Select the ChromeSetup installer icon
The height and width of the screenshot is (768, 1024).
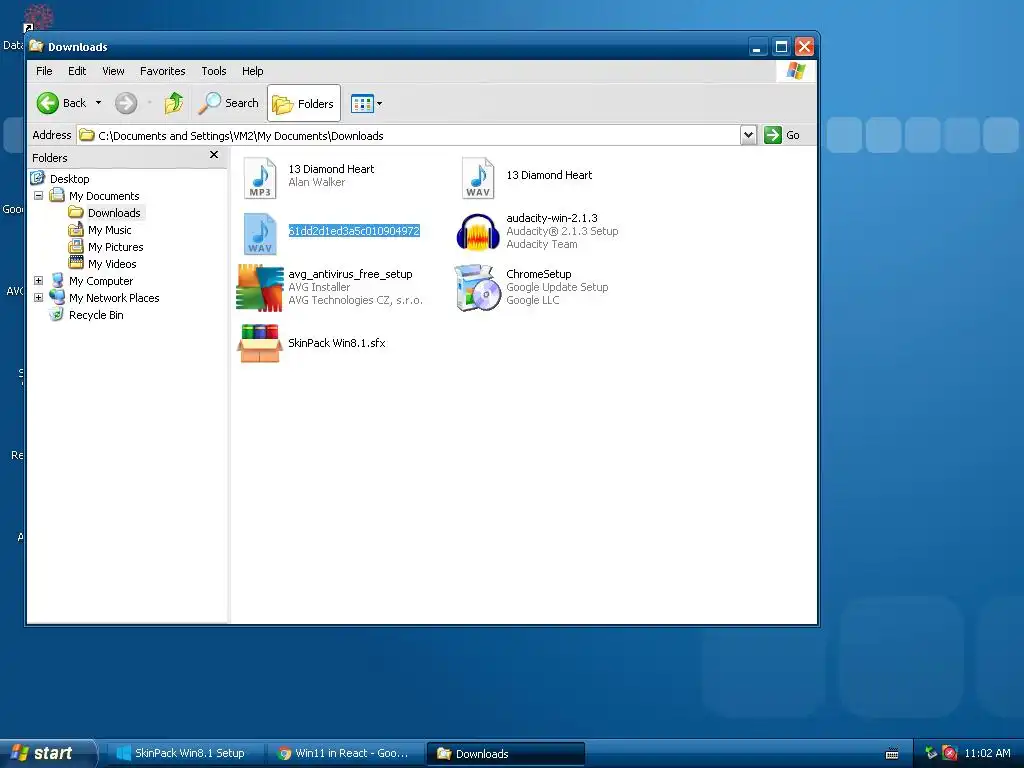[x=477, y=287]
